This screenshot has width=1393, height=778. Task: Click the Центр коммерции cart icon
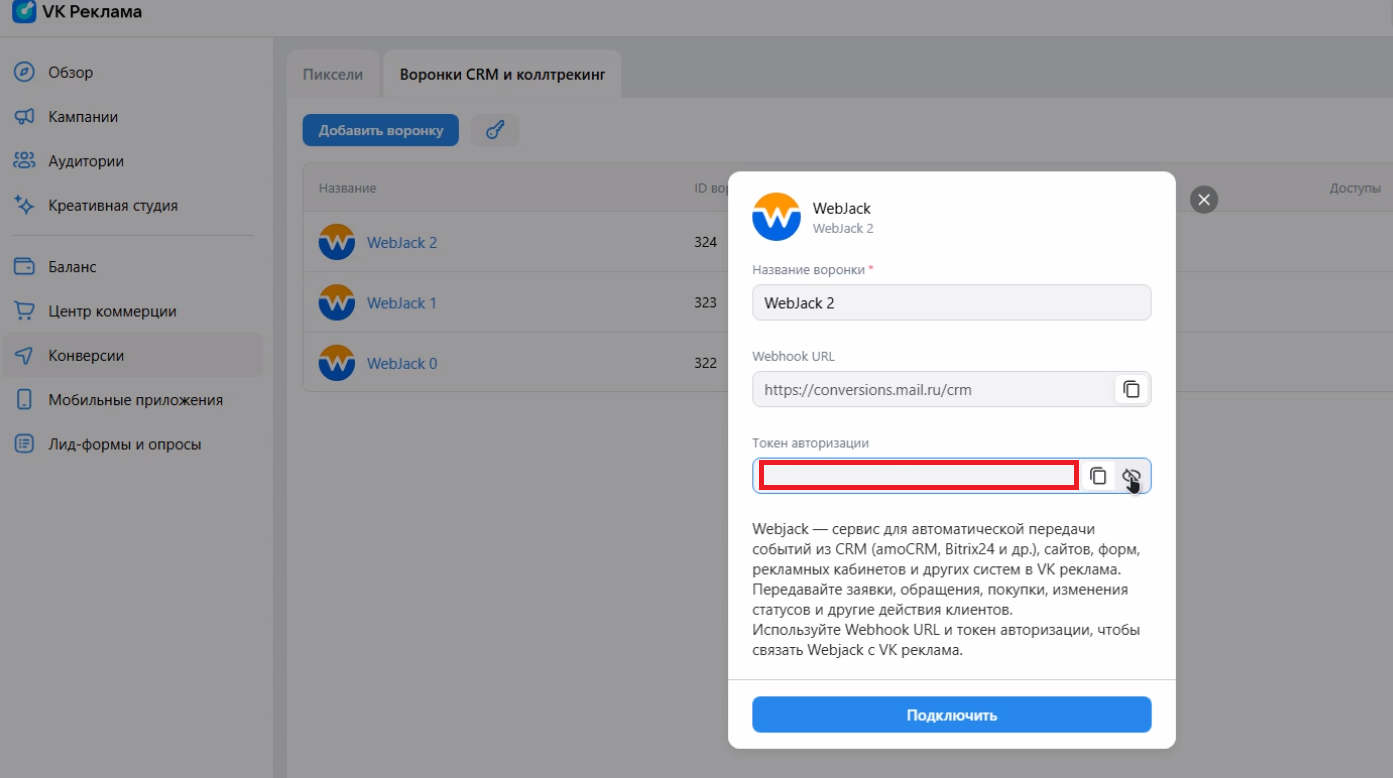(x=24, y=311)
